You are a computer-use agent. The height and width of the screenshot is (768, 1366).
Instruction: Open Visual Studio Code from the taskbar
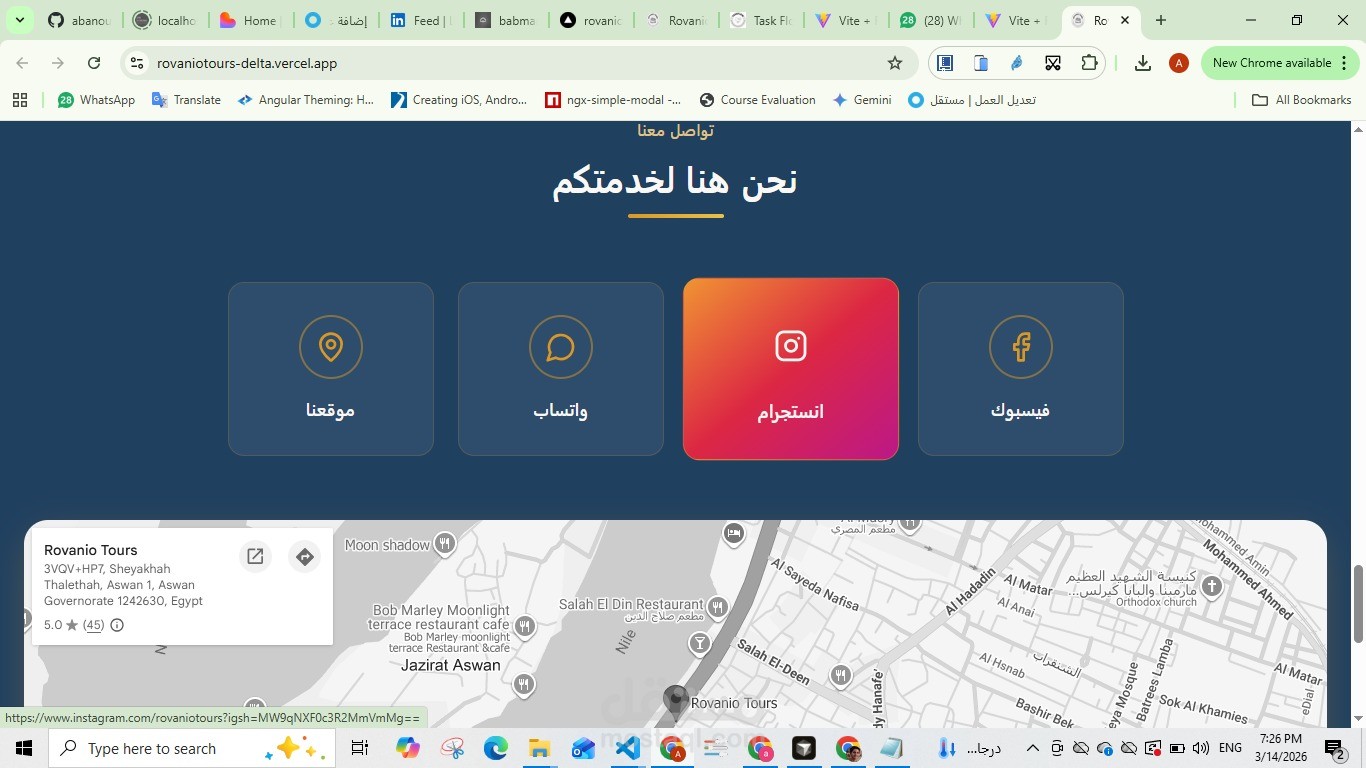(628, 748)
